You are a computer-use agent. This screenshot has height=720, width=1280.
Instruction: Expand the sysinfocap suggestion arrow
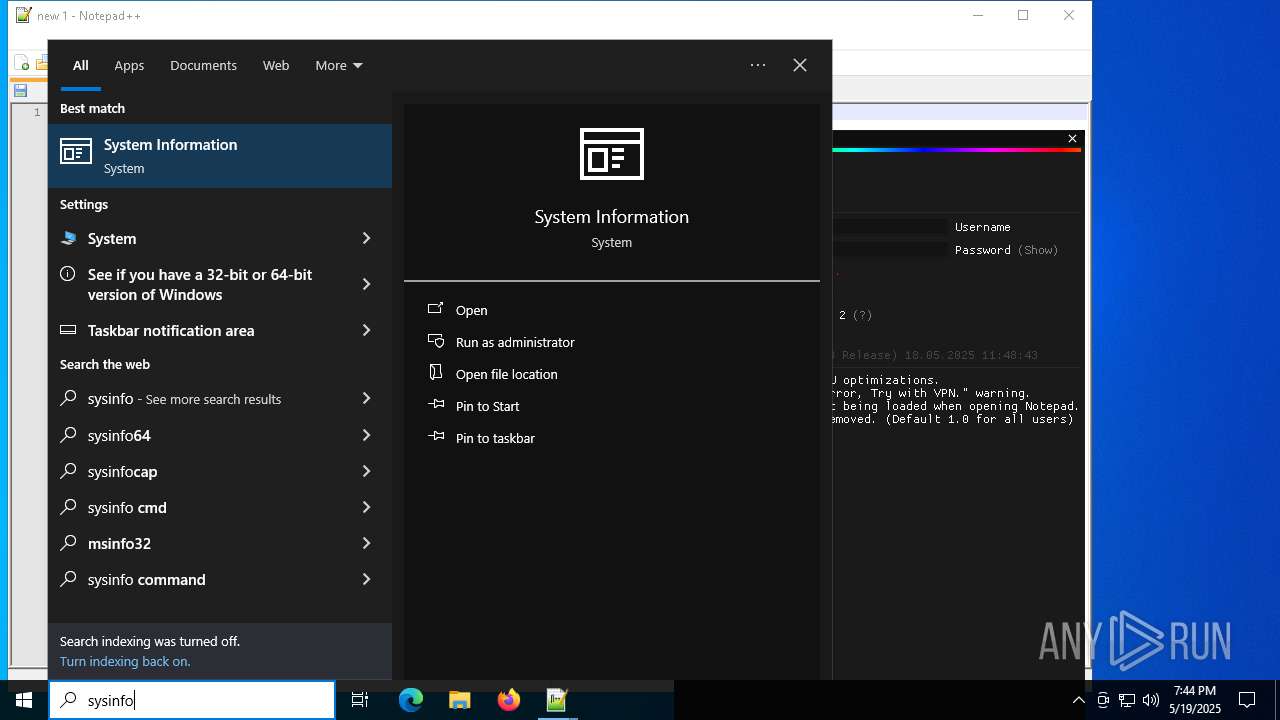(366, 471)
